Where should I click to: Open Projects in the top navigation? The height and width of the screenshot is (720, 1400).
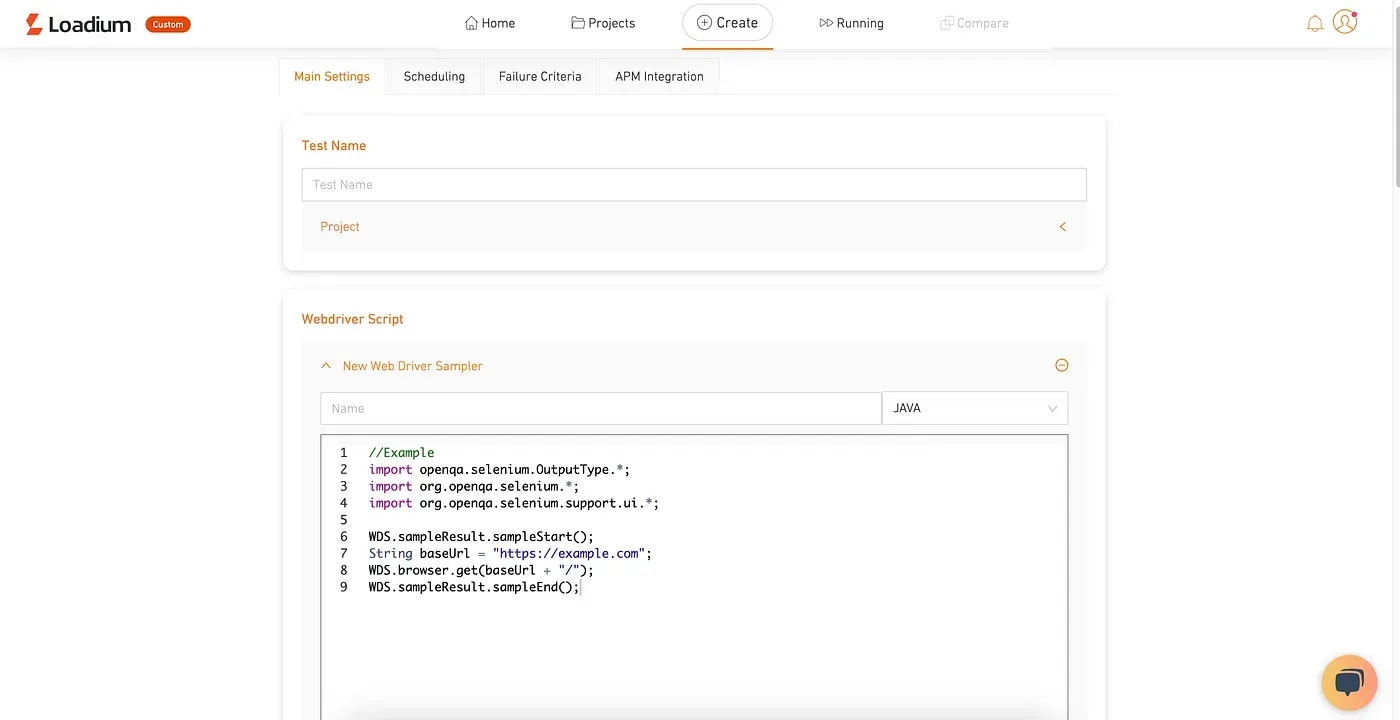[603, 23]
